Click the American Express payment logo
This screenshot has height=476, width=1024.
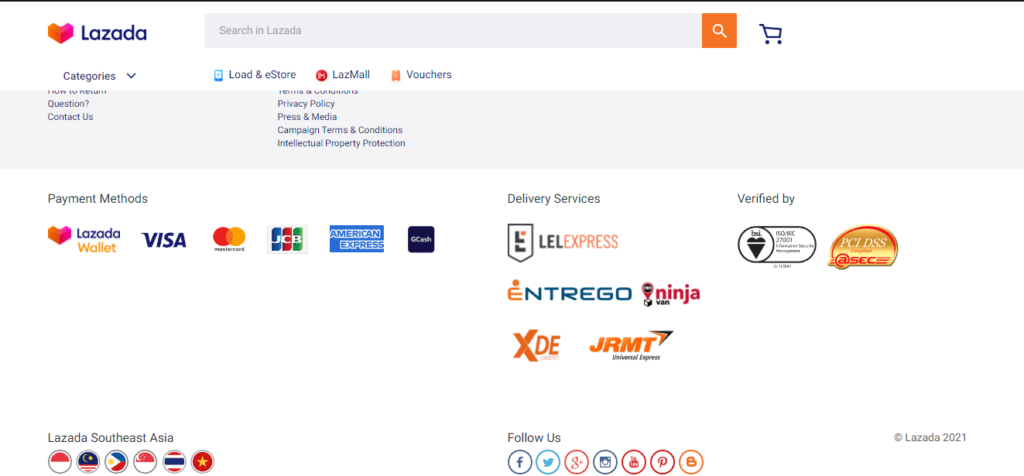(357, 239)
